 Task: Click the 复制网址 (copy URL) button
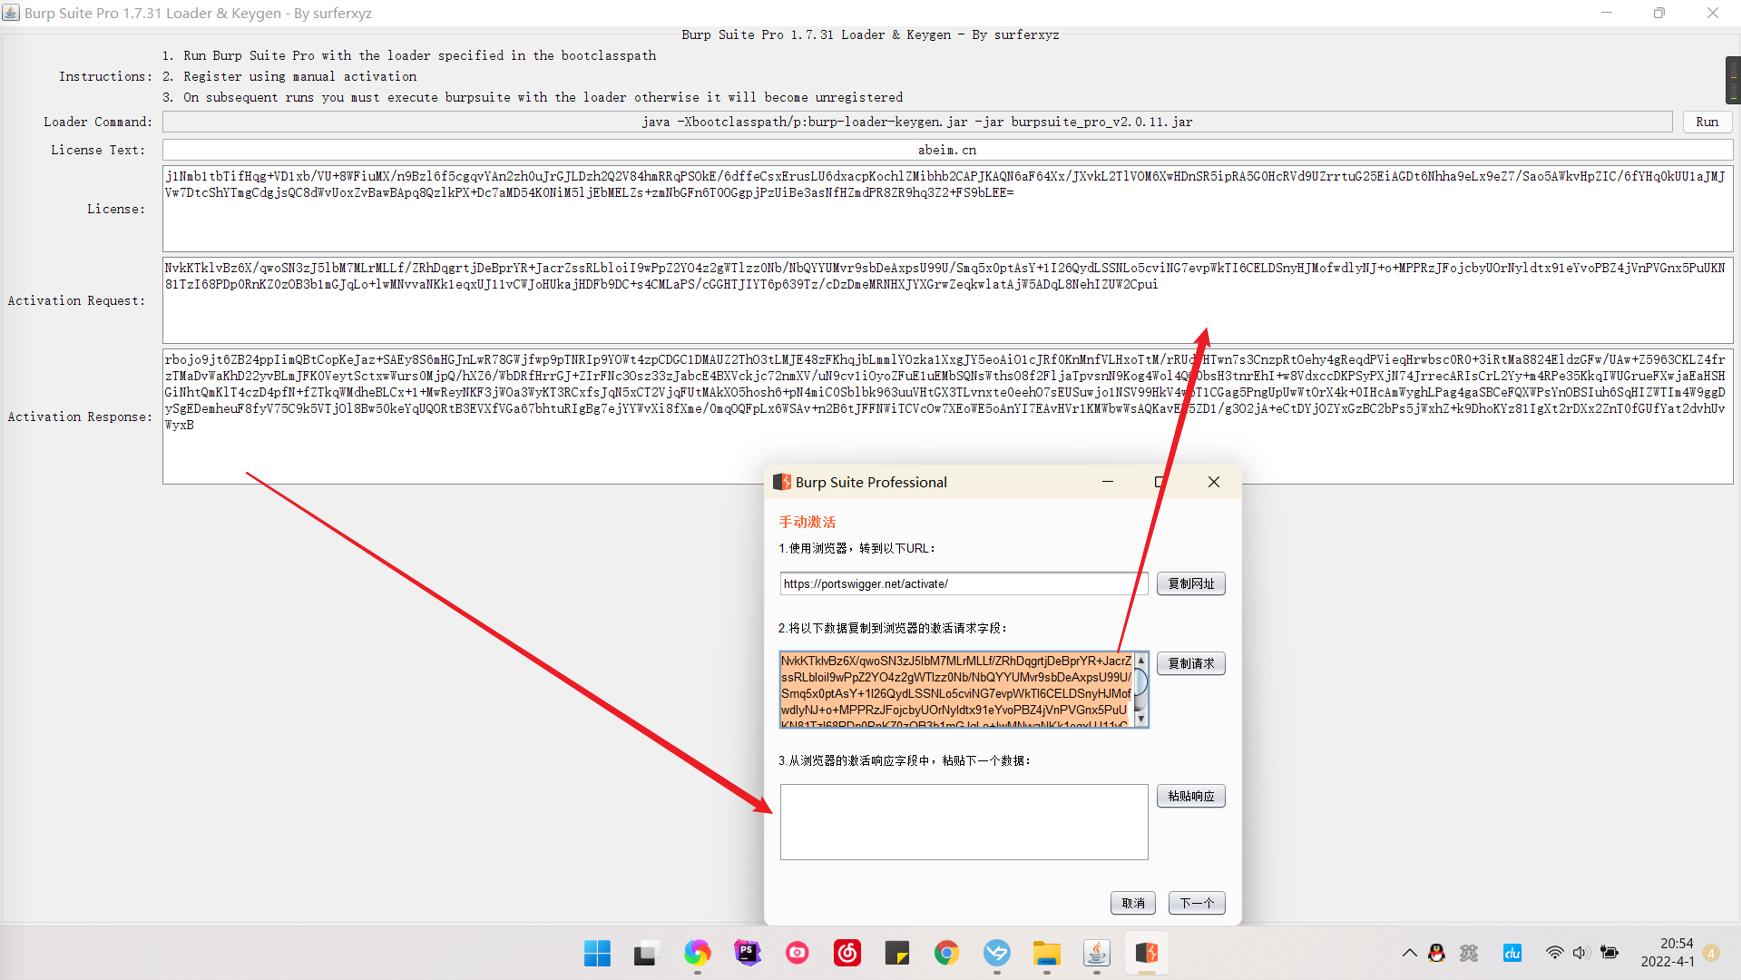pyautogui.click(x=1190, y=584)
